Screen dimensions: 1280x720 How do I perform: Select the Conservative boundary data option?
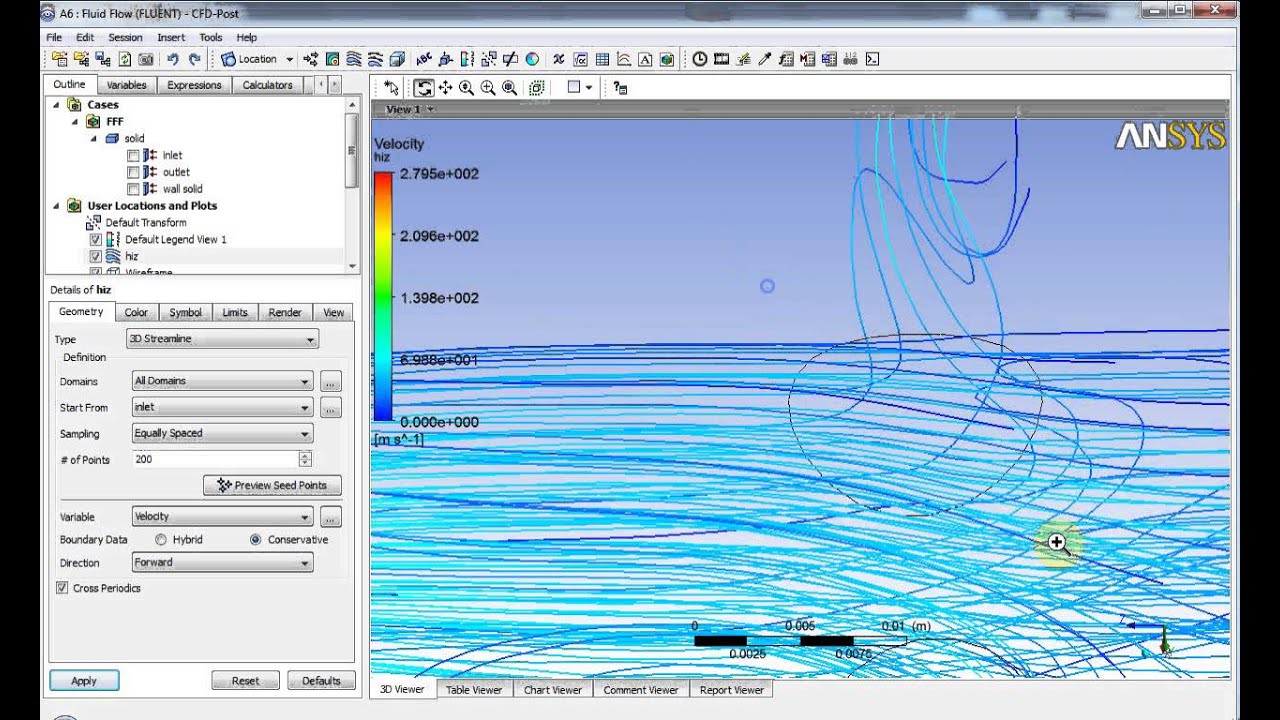256,539
